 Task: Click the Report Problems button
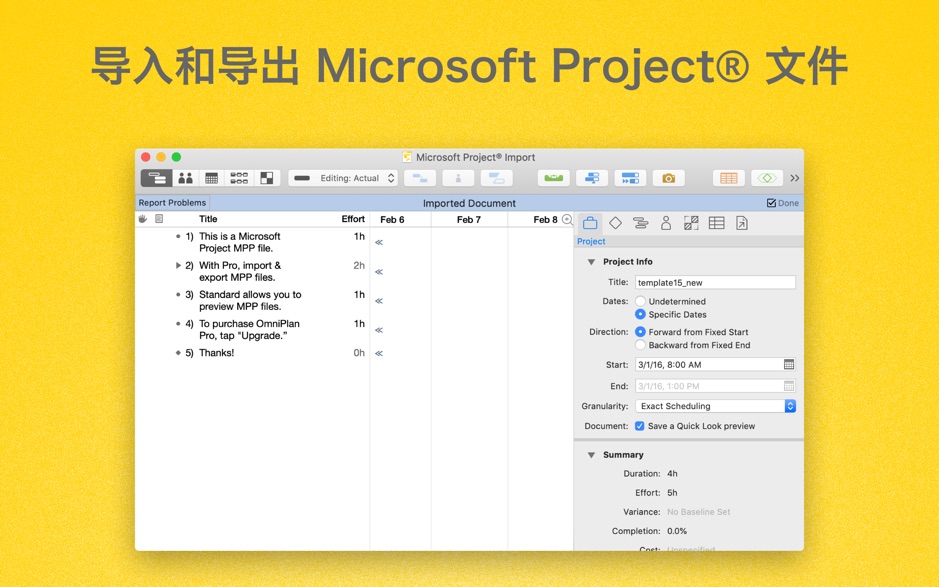point(172,202)
